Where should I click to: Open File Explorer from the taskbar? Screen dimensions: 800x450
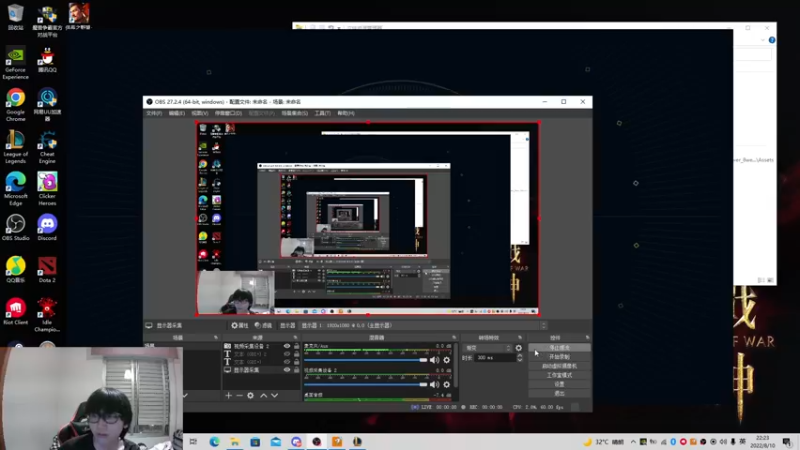coord(235,441)
